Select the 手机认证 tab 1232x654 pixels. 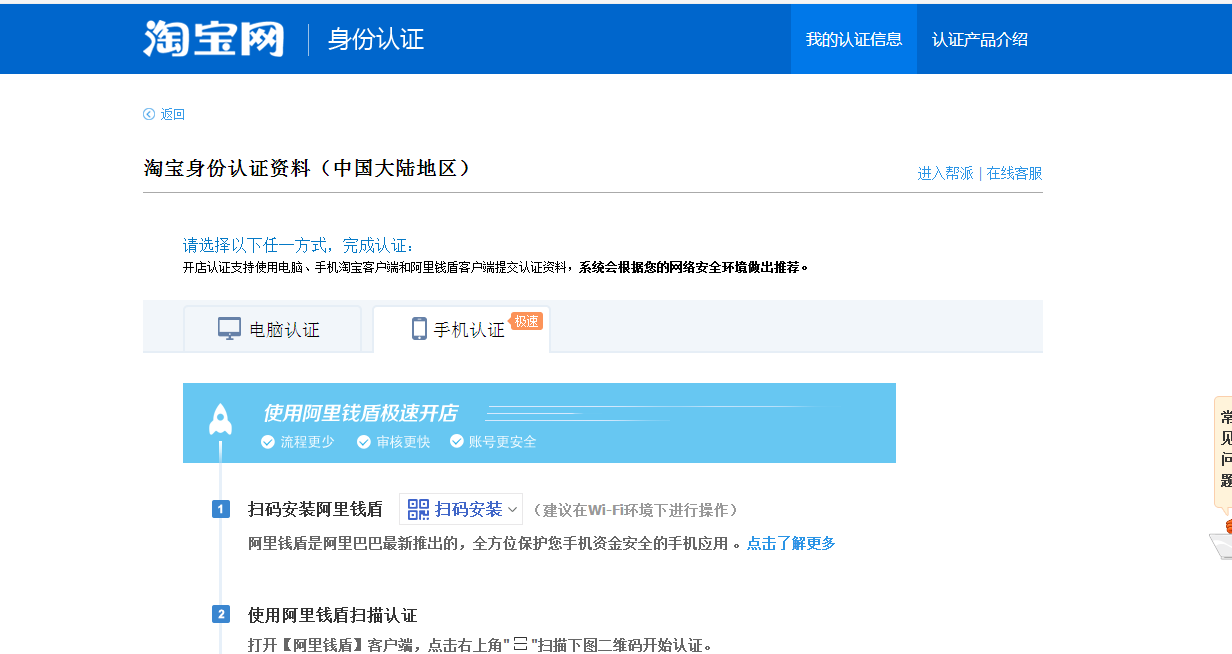point(461,329)
